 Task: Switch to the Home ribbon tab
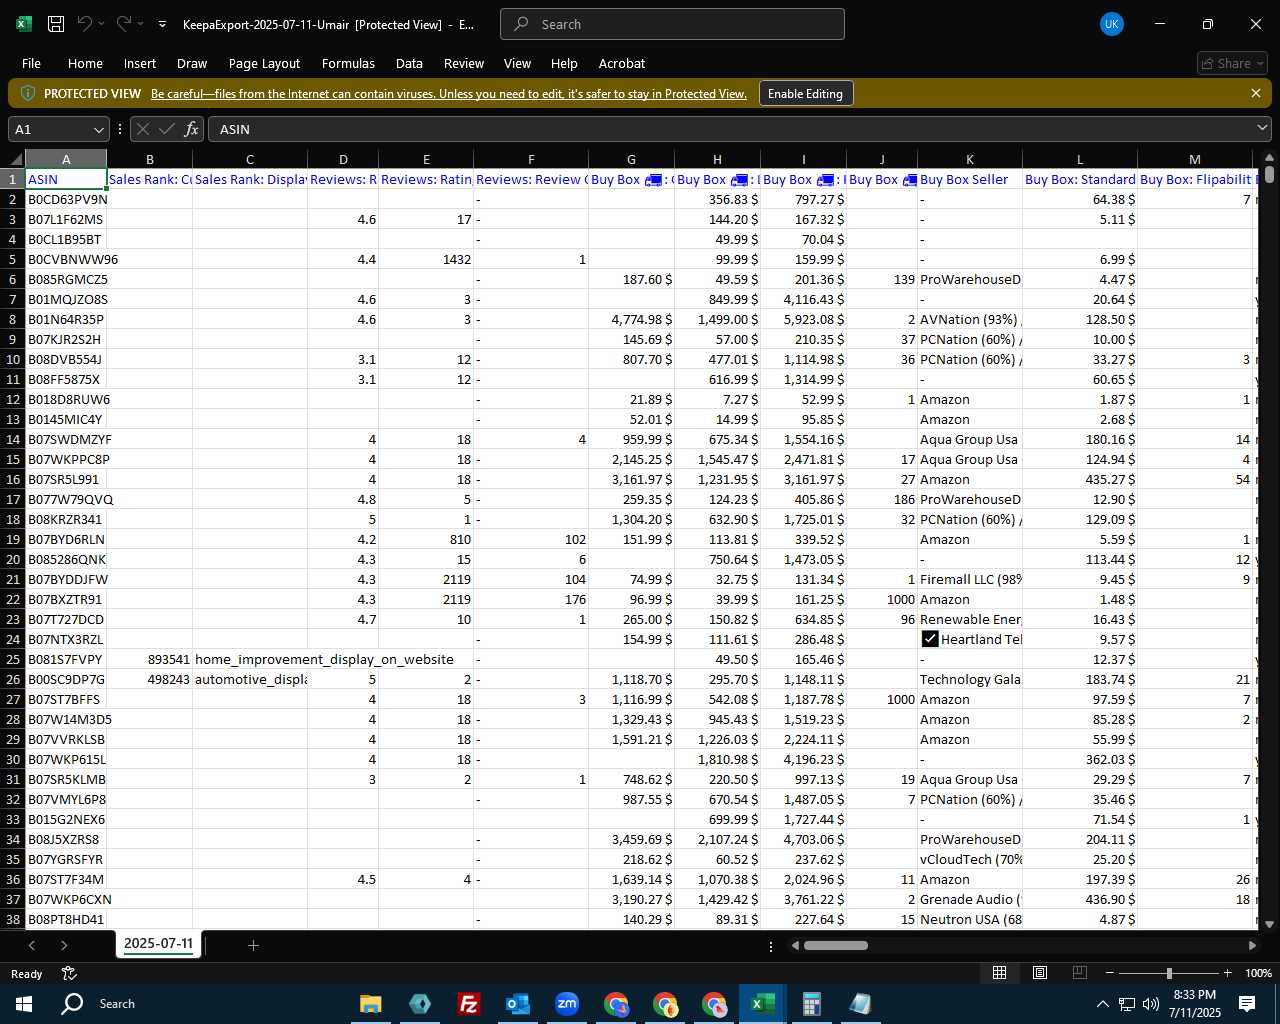point(85,63)
